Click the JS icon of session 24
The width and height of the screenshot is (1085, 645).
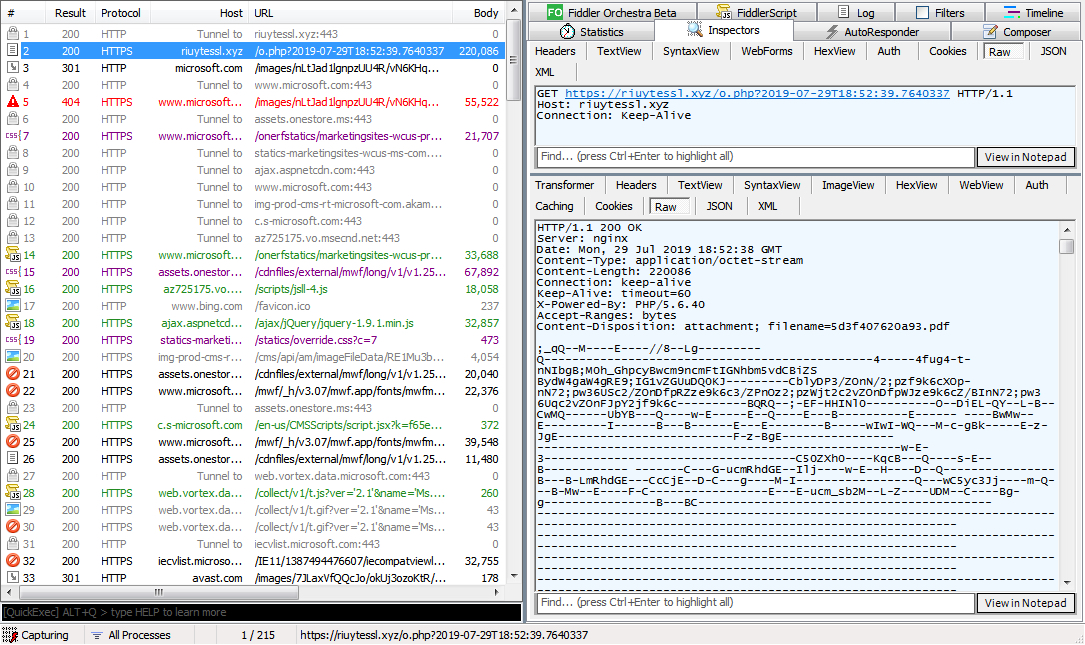click(x=12, y=425)
